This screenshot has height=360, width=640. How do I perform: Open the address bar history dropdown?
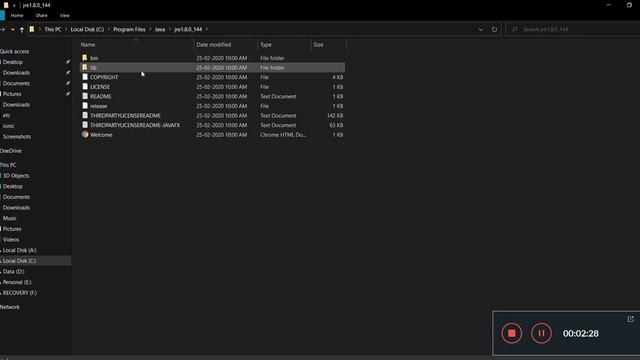pos(480,29)
